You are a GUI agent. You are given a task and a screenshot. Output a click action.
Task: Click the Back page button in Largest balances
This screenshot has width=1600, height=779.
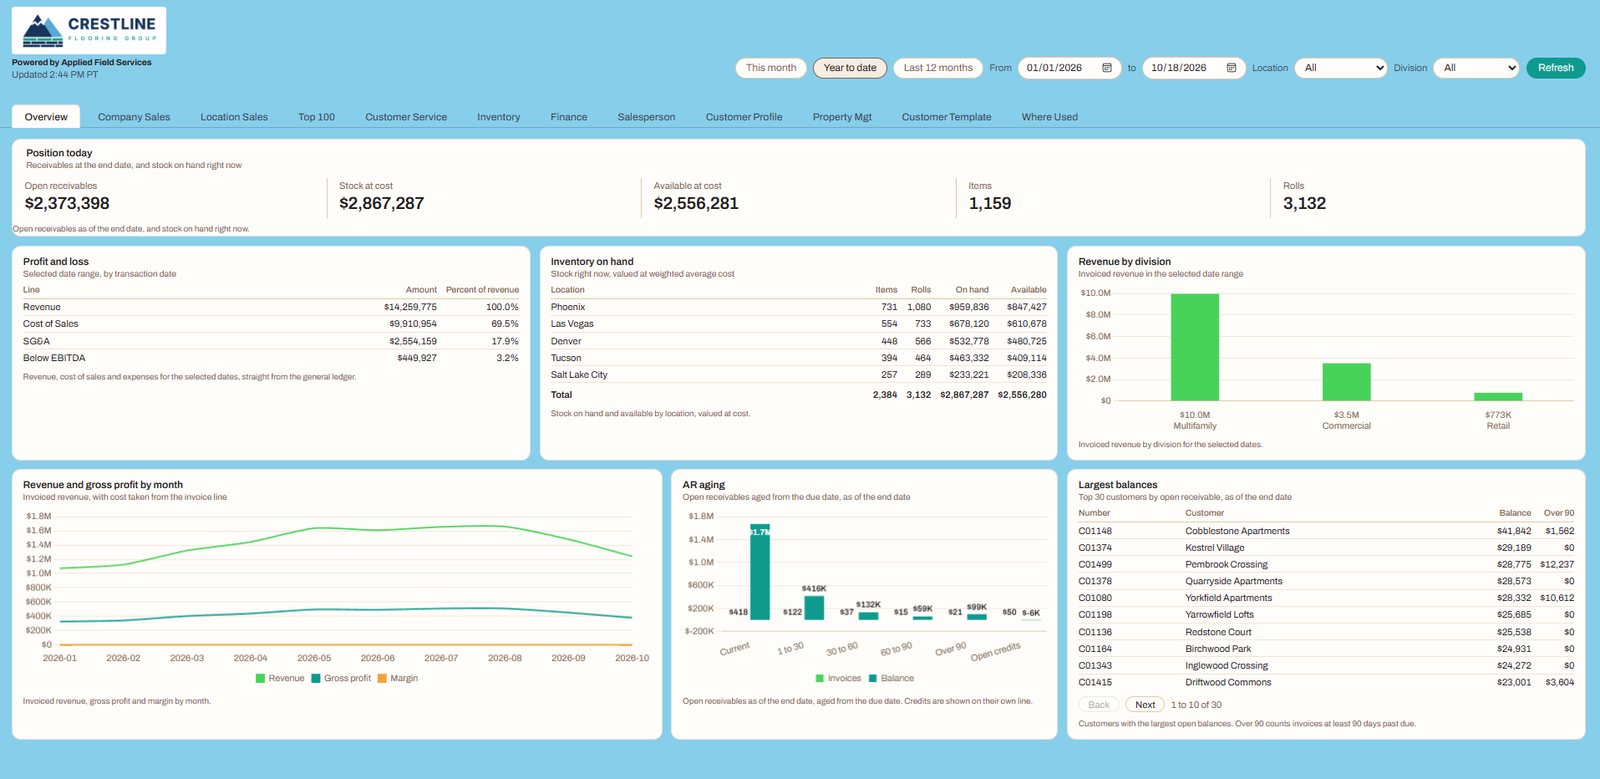click(1099, 705)
